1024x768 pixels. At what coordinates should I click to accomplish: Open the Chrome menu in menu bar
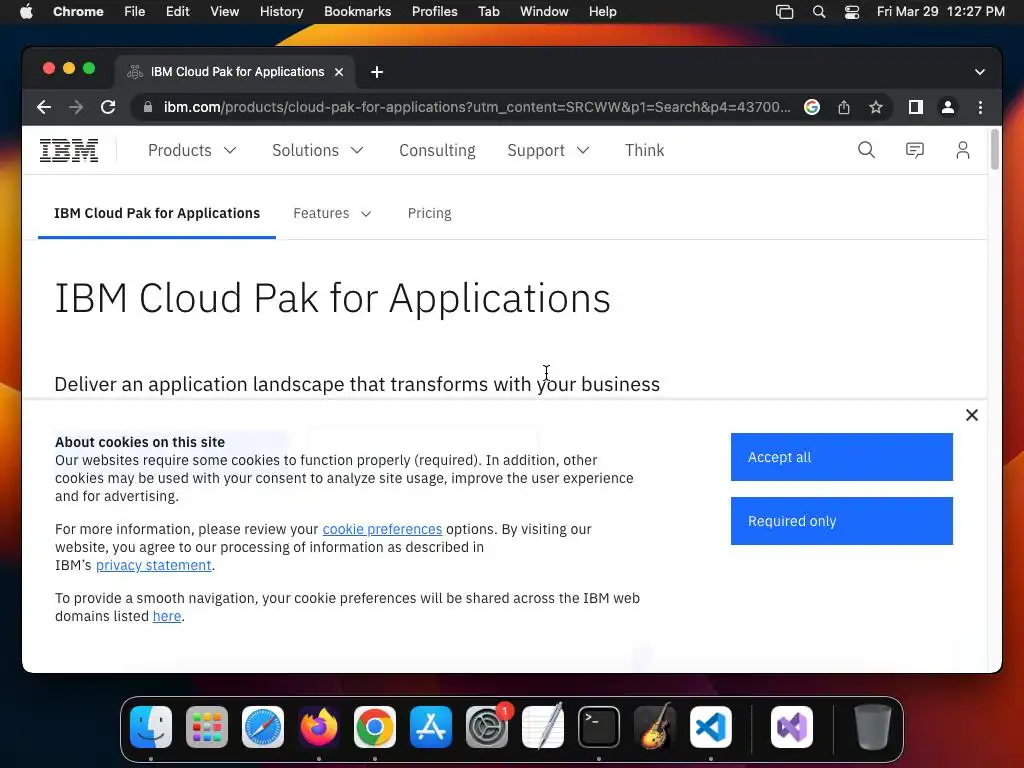78,12
